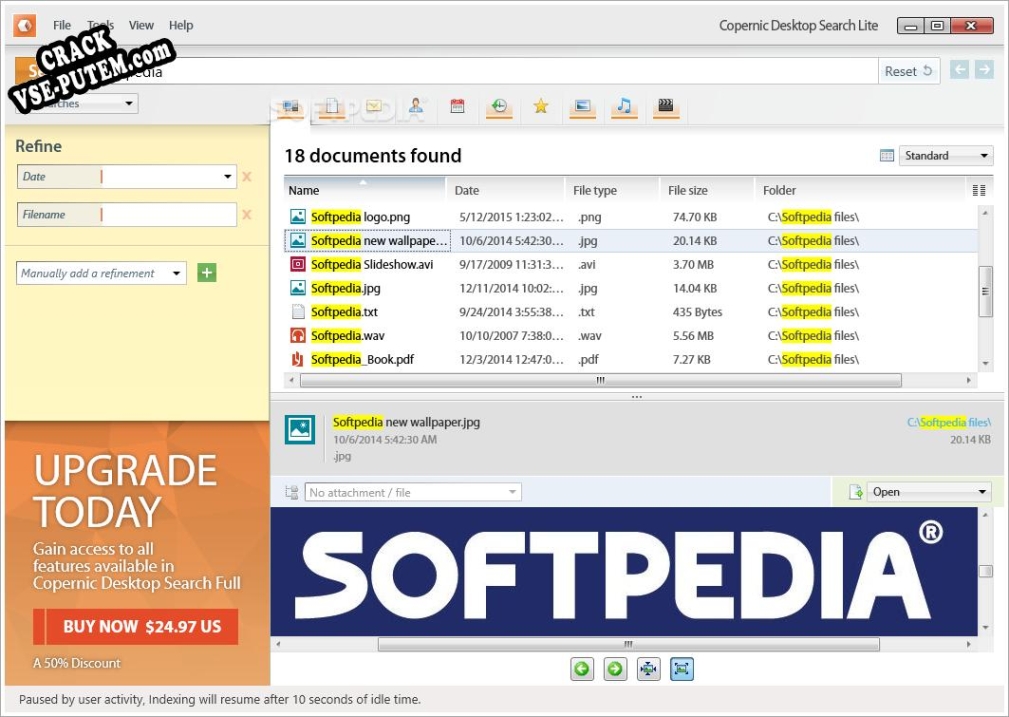The width and height of the screenshot is (1009, 717).
Task: Click the 435 Bytes file size cell
Action: coord(698,312)
